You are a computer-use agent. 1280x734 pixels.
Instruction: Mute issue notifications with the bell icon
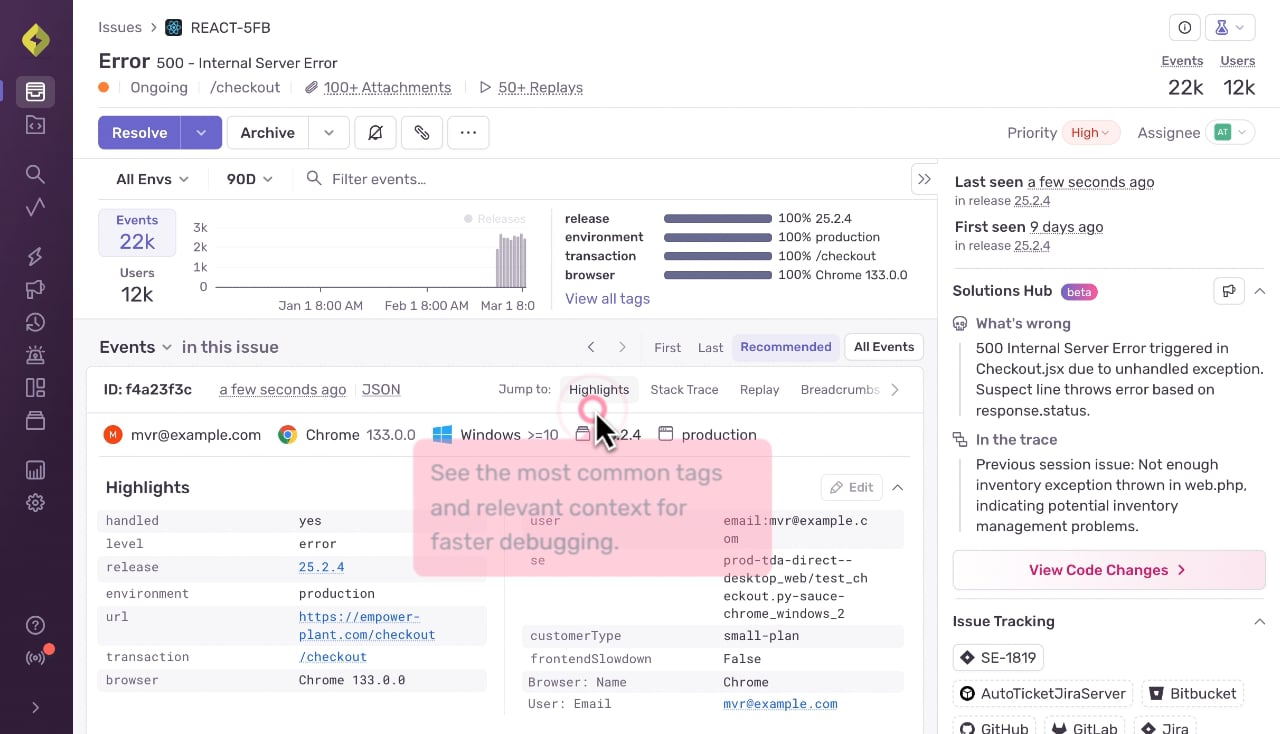coord(375,133)
